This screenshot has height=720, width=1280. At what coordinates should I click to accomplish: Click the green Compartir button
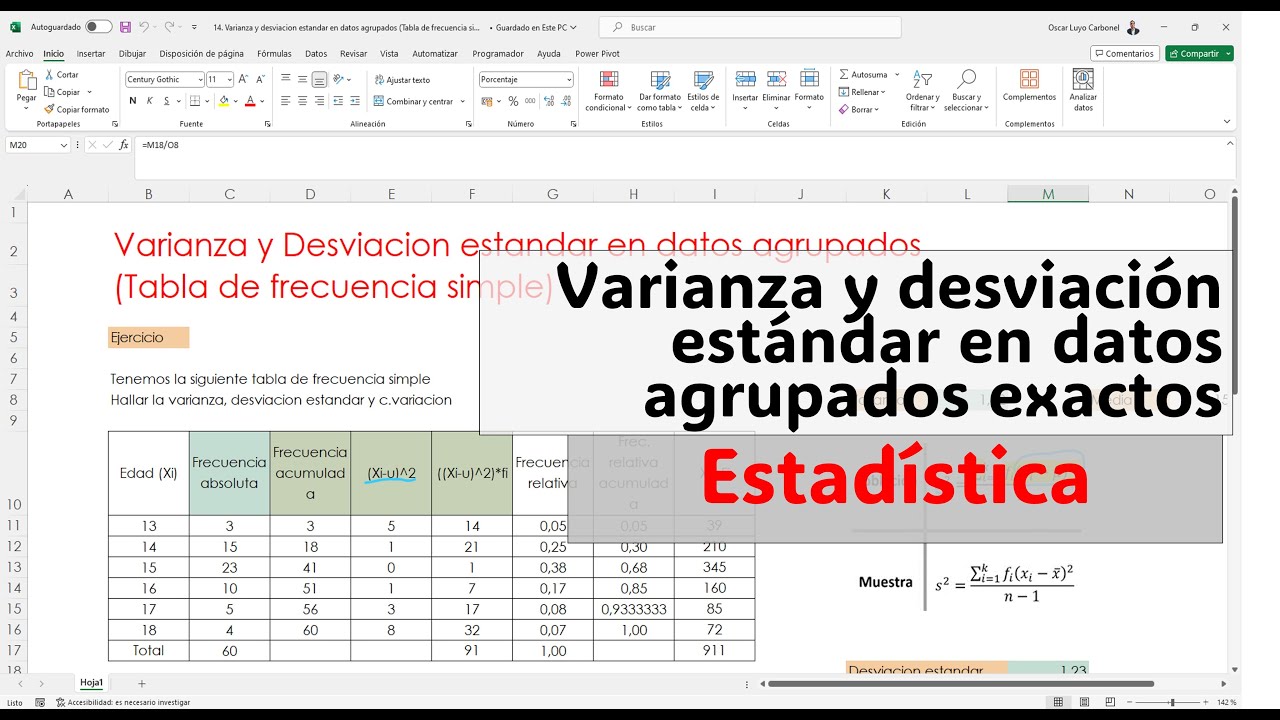coord(1199,54)
